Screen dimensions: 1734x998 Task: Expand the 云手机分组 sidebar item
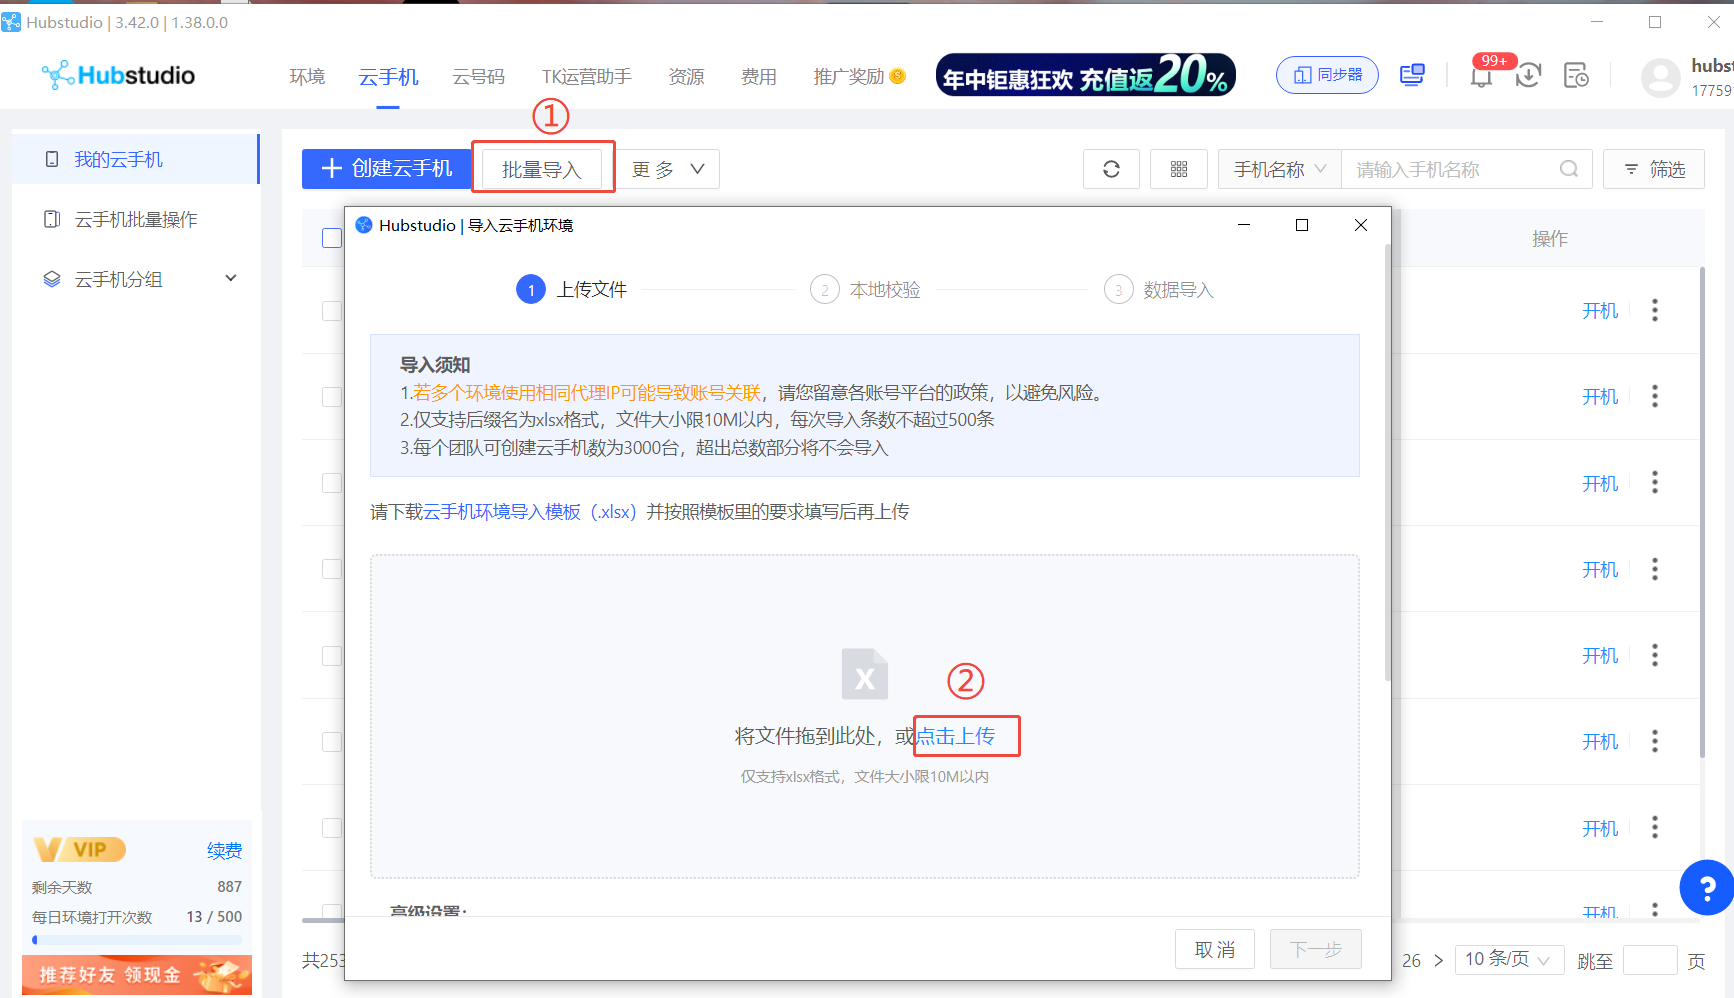coord(136,279)
